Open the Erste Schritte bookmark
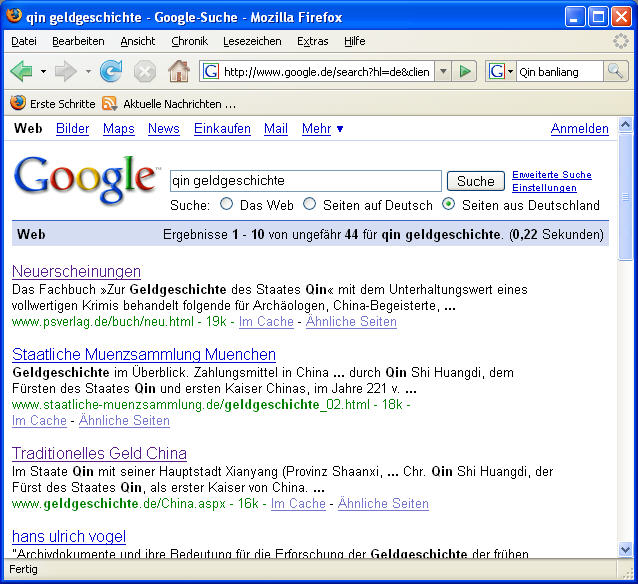638x584 pixels. click(x=52, y=104)
